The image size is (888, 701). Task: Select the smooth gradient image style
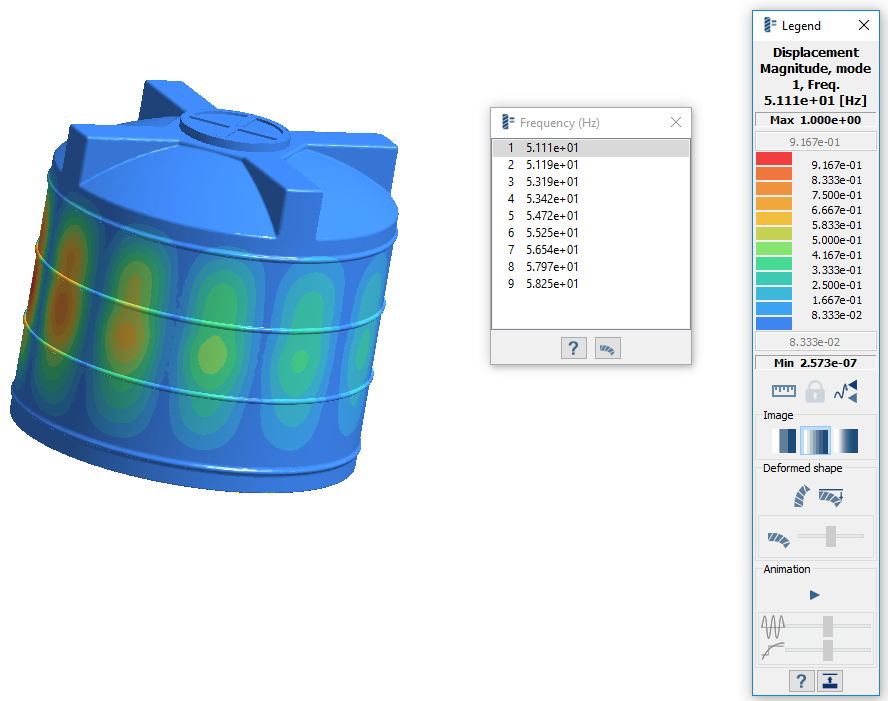(x=846, y=441)
